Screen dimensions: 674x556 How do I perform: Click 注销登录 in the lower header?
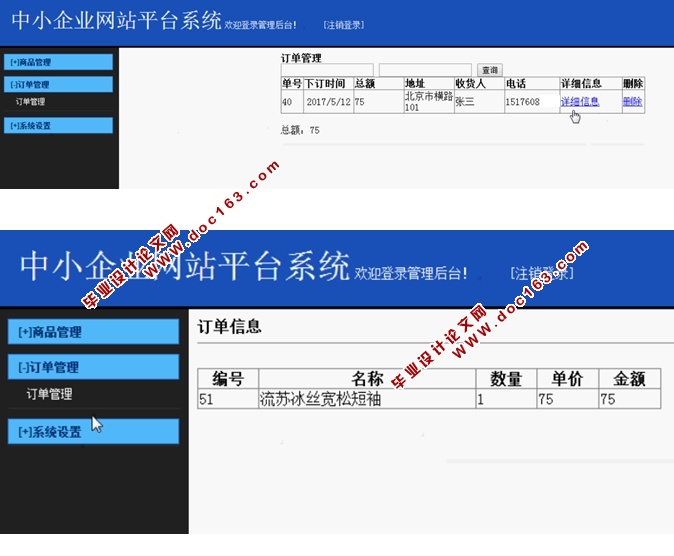[x=542, y=273]
